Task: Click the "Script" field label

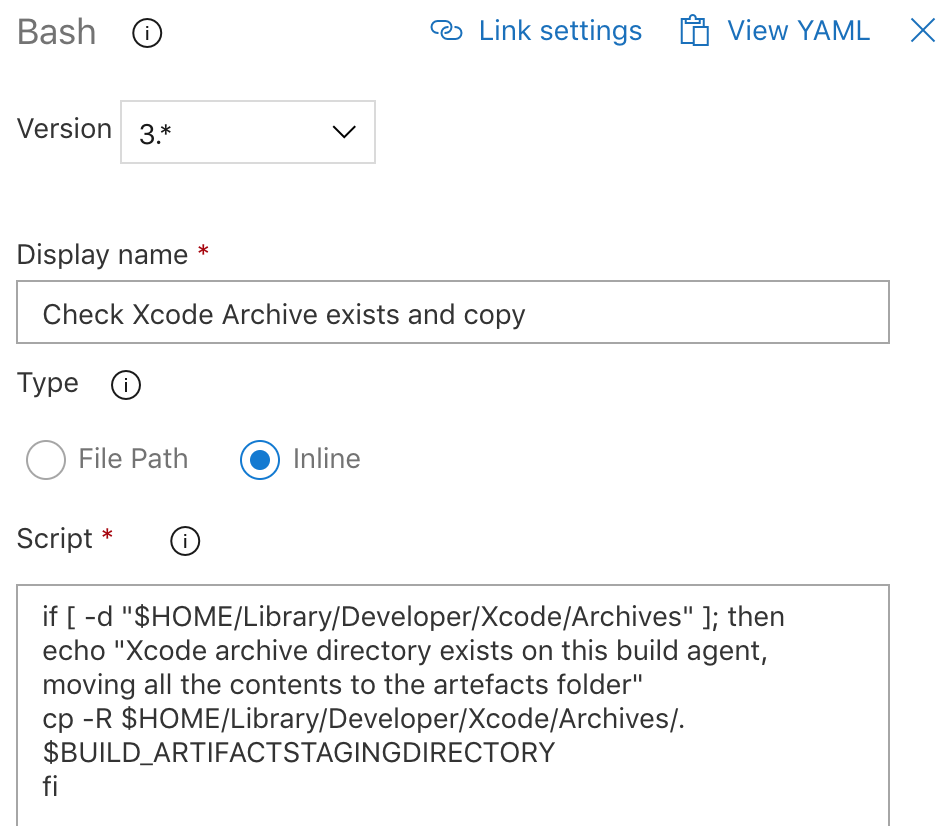Action: pyautogui.click(x=55, y=539)
